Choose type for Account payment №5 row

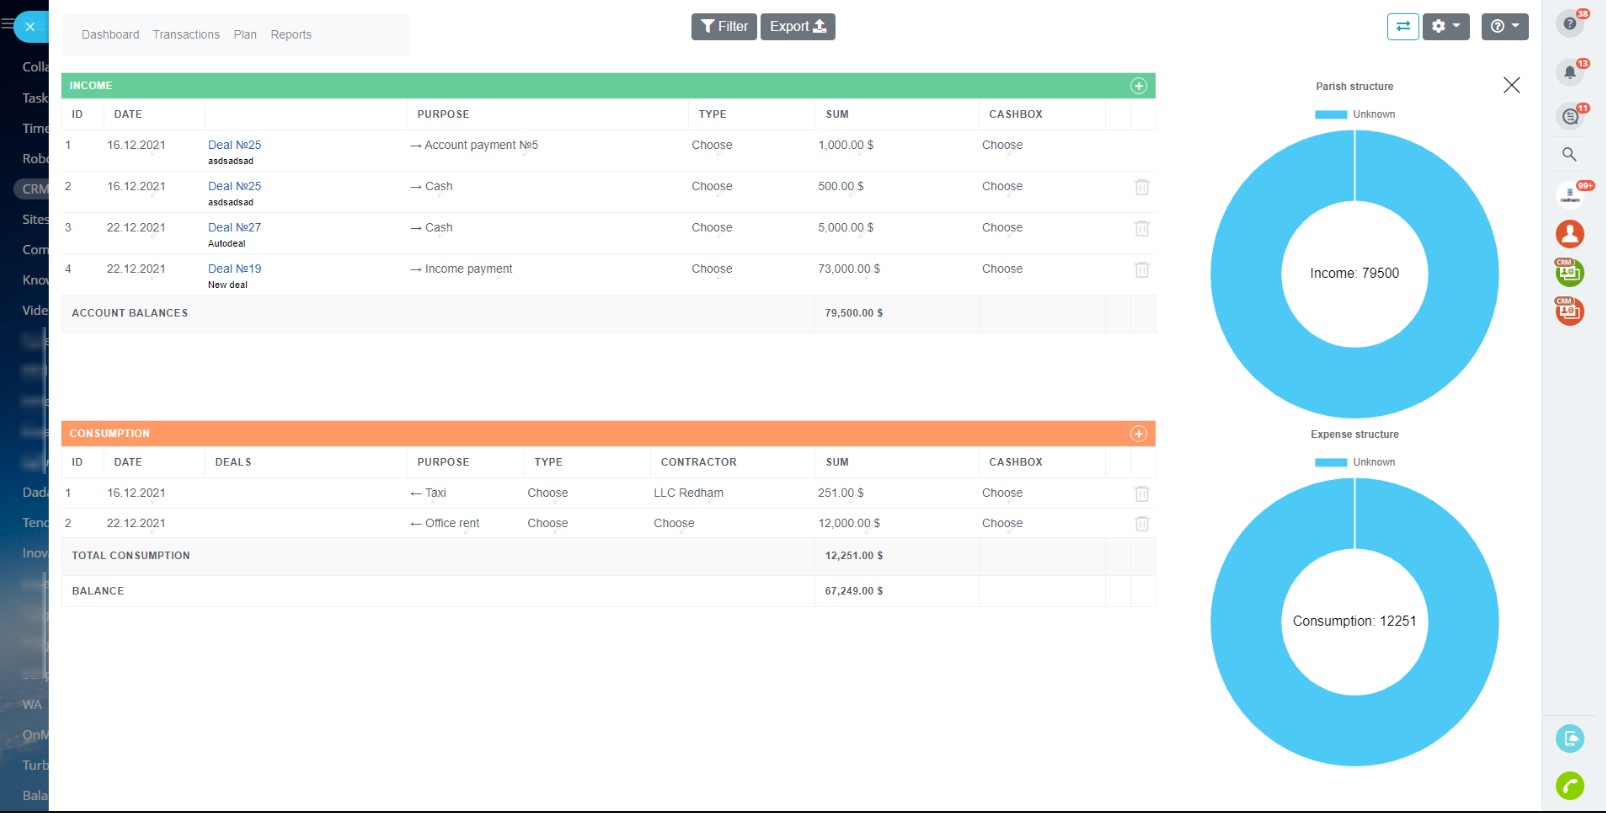point(711,146)
